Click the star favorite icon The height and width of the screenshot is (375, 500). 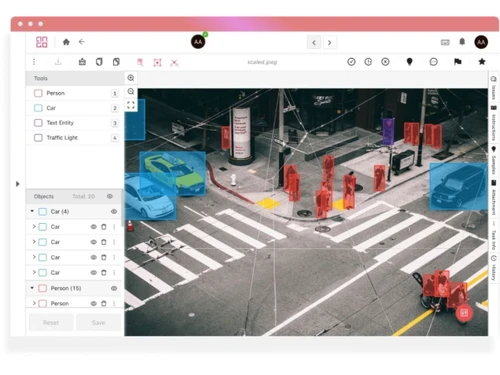(482, 61)
